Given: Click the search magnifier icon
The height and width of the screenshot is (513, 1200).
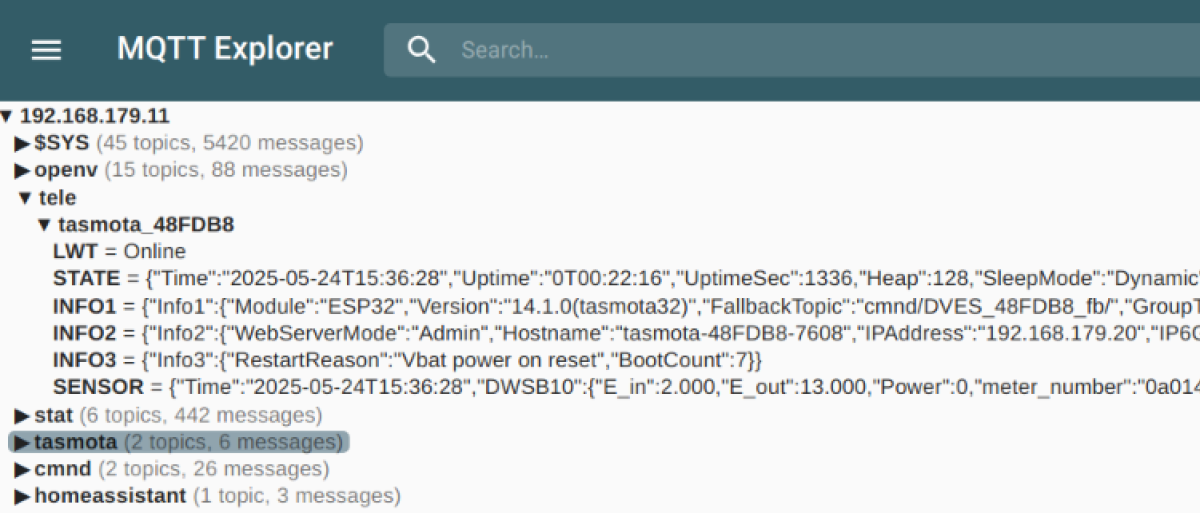Looking at the screenshot, I should (422, 50).
